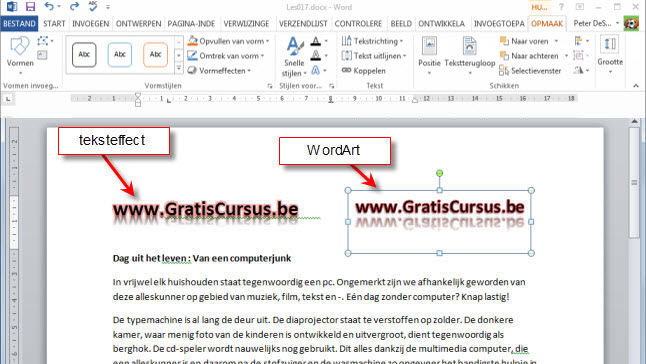Expand Opvullen van vorm dropdown
Screen dimensions: 646x364
click(268, 41)
